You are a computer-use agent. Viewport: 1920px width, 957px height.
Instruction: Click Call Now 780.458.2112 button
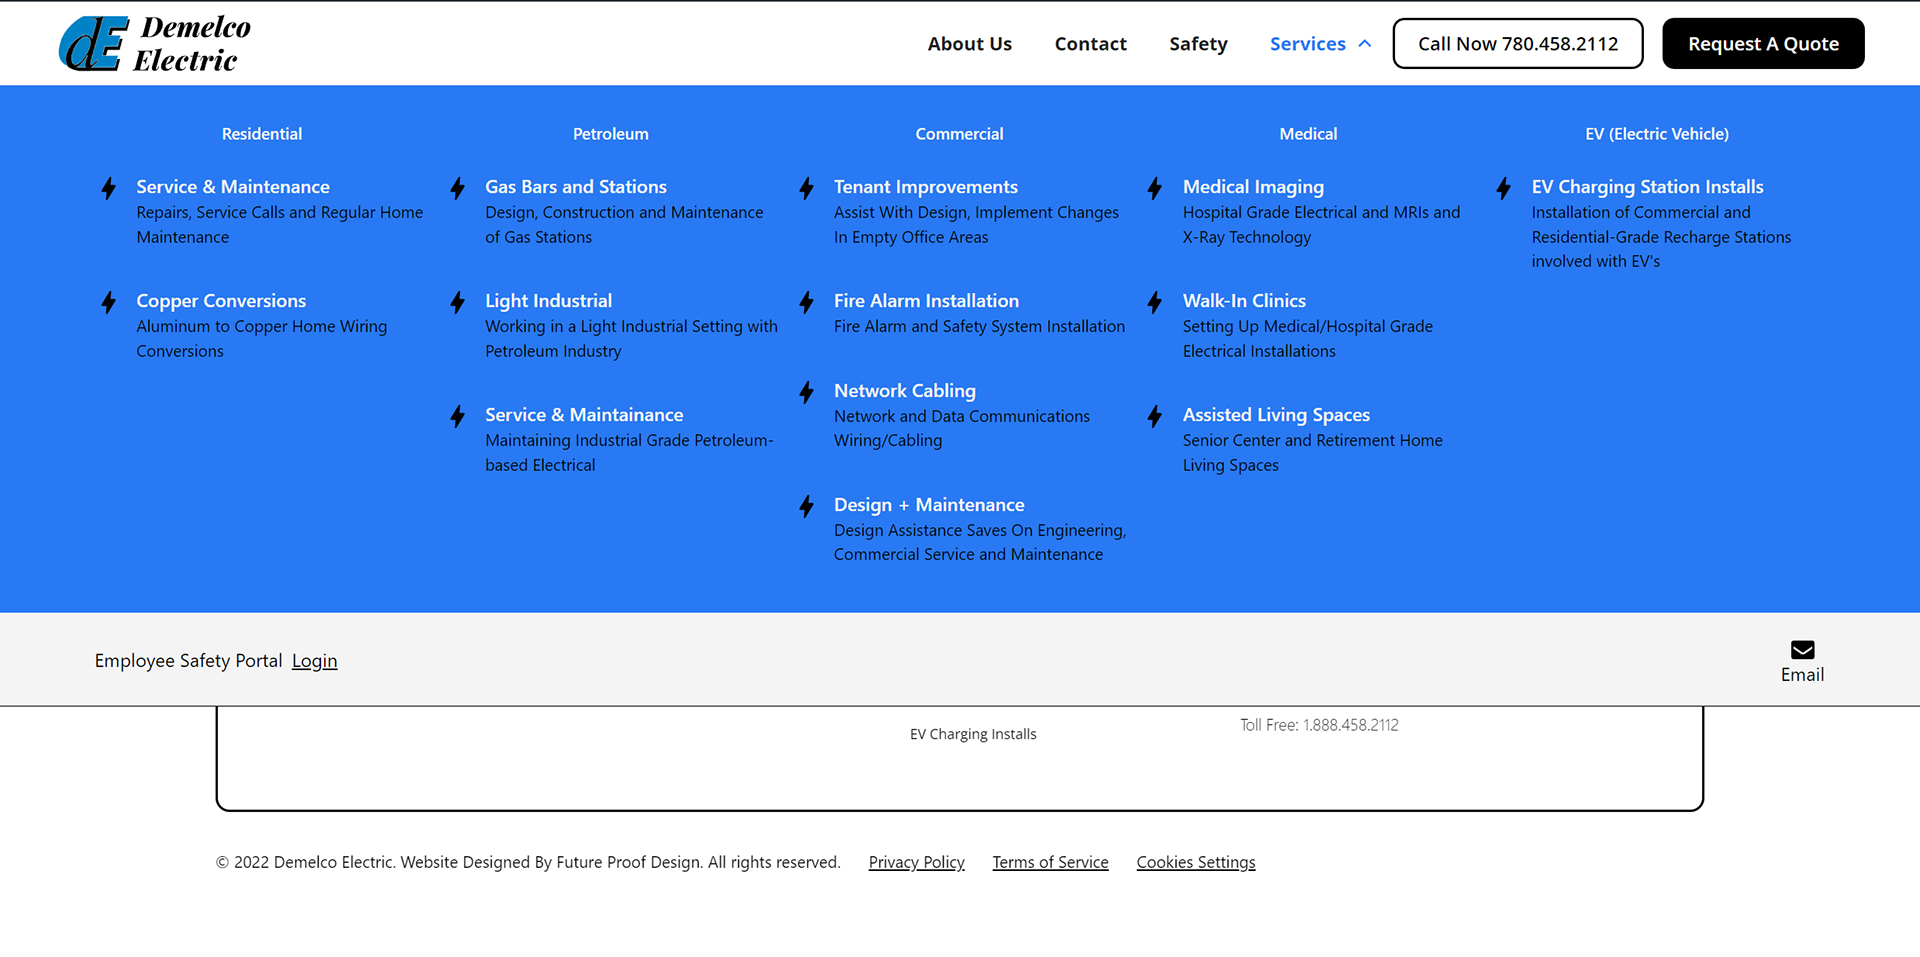pyautogui.click(x=1517, y=44)
